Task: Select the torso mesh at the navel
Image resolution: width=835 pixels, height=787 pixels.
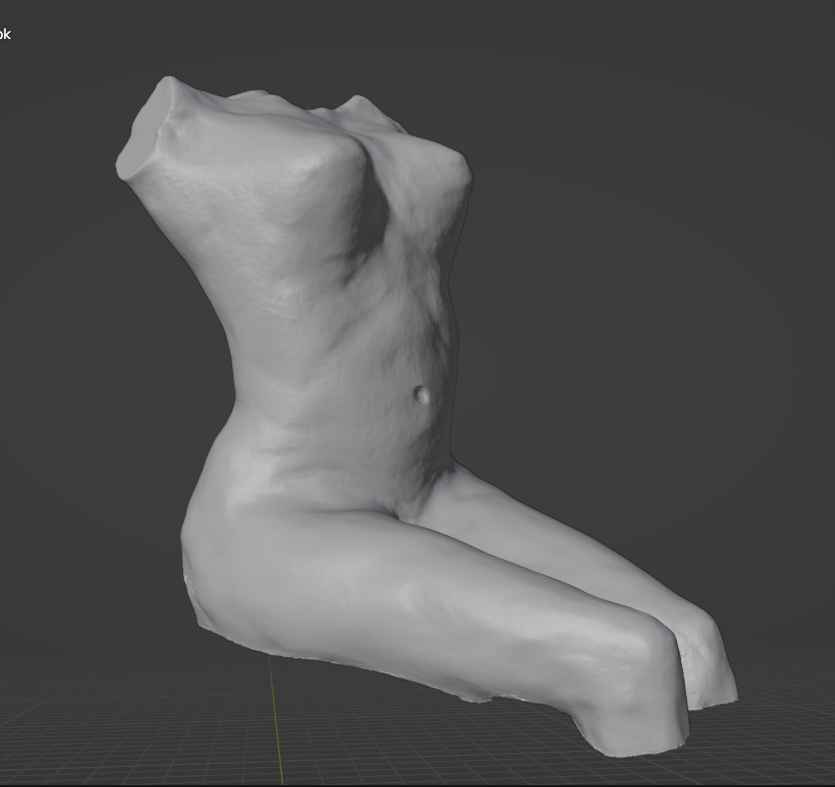Action: (422, 396)
